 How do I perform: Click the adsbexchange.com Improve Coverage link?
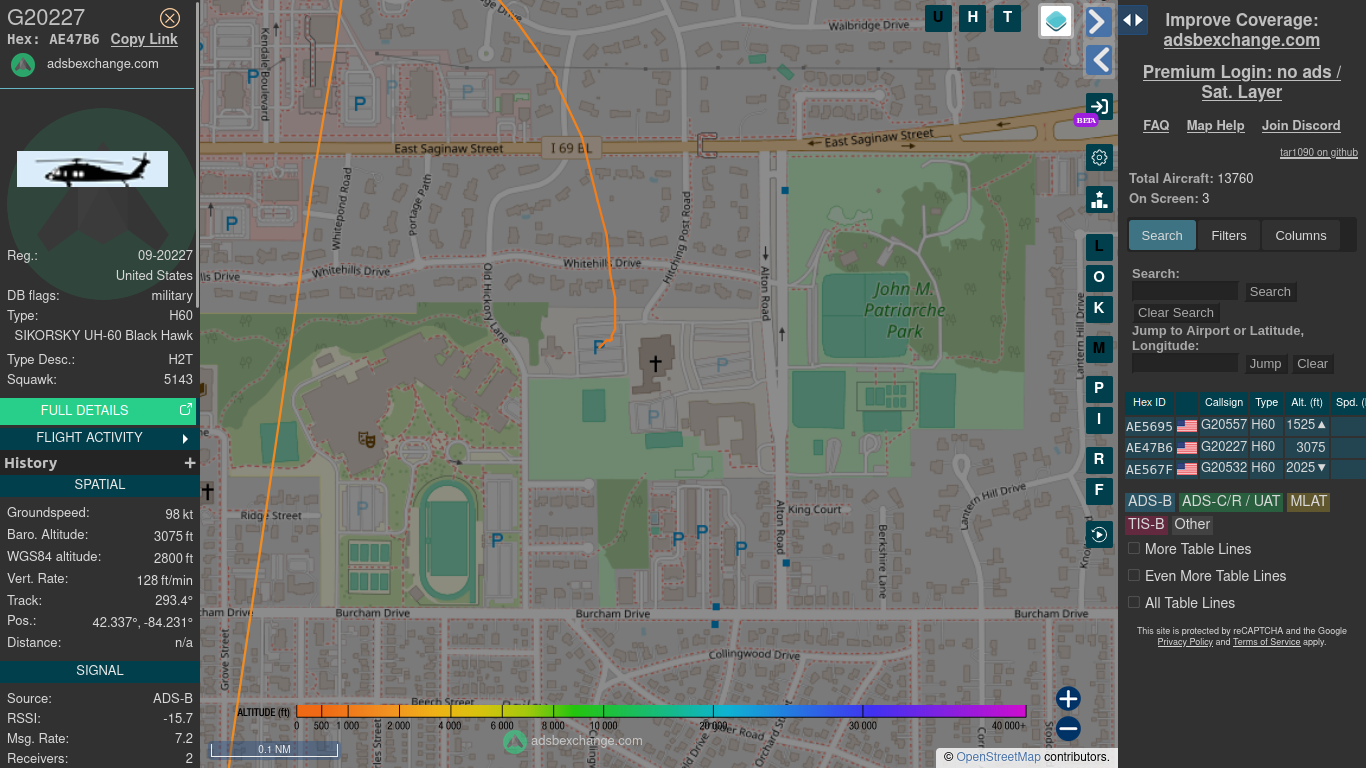coord(1241,40)
